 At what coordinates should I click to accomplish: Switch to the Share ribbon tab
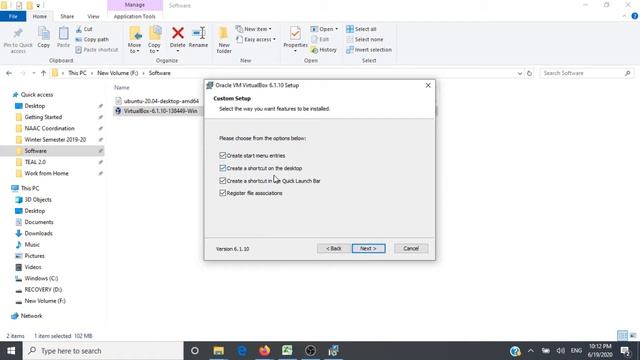pos(67,16)
